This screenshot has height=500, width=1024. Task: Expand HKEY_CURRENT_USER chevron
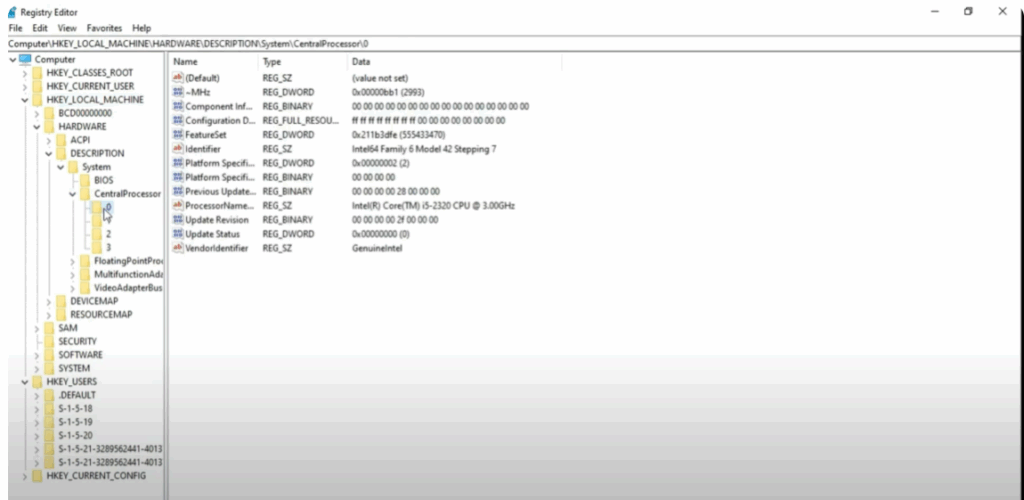[x=25, y=87]
